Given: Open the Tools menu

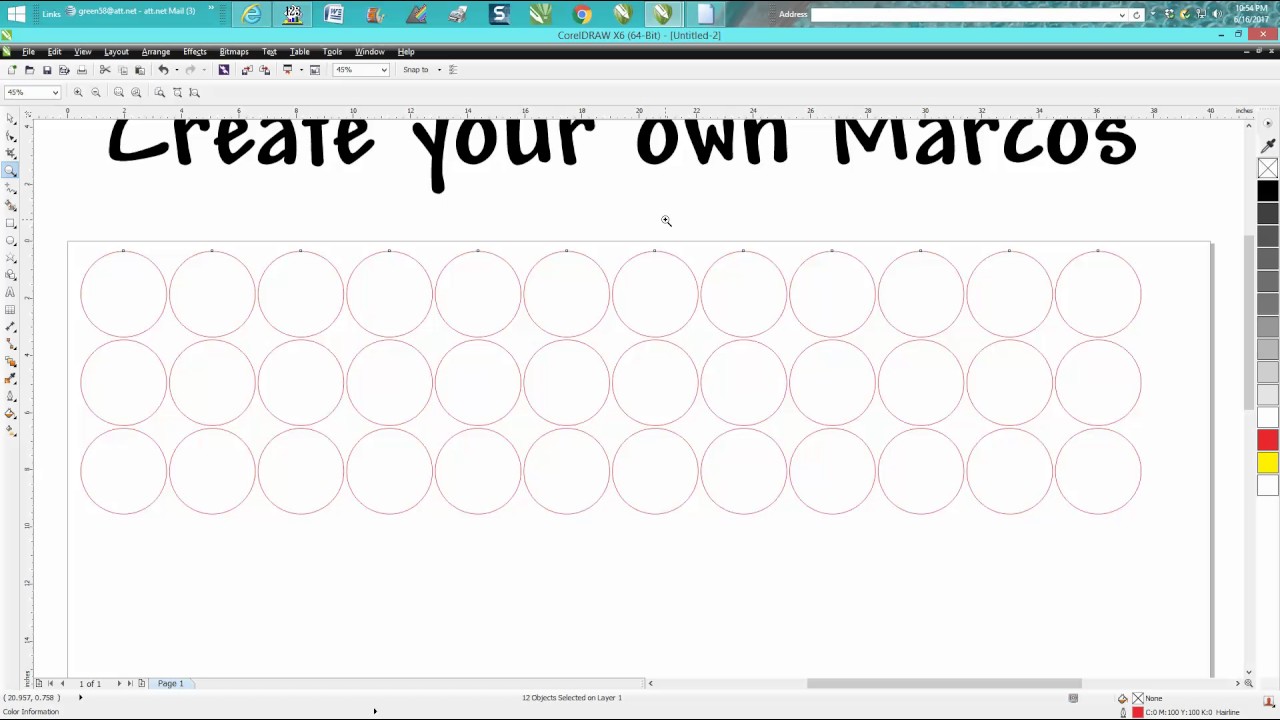Looking at the screenshot, I should [332, 51].
